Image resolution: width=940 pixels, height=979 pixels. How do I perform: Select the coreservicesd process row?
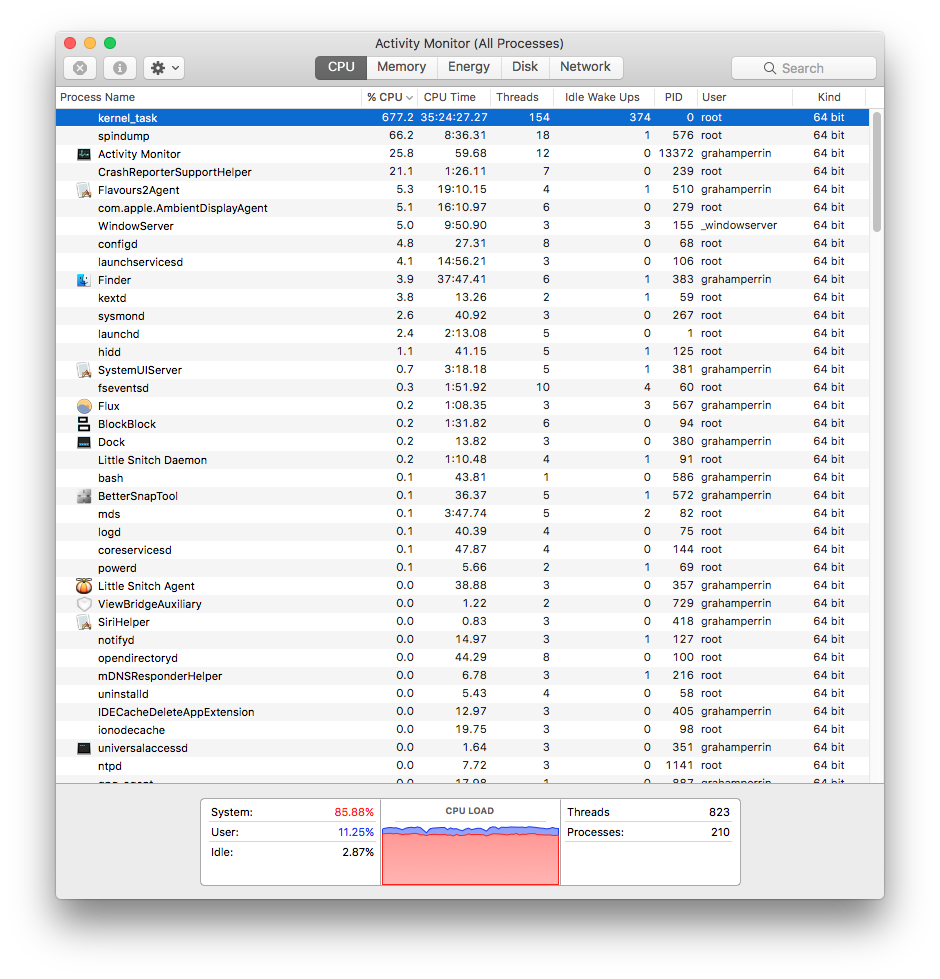coord(463,549)
